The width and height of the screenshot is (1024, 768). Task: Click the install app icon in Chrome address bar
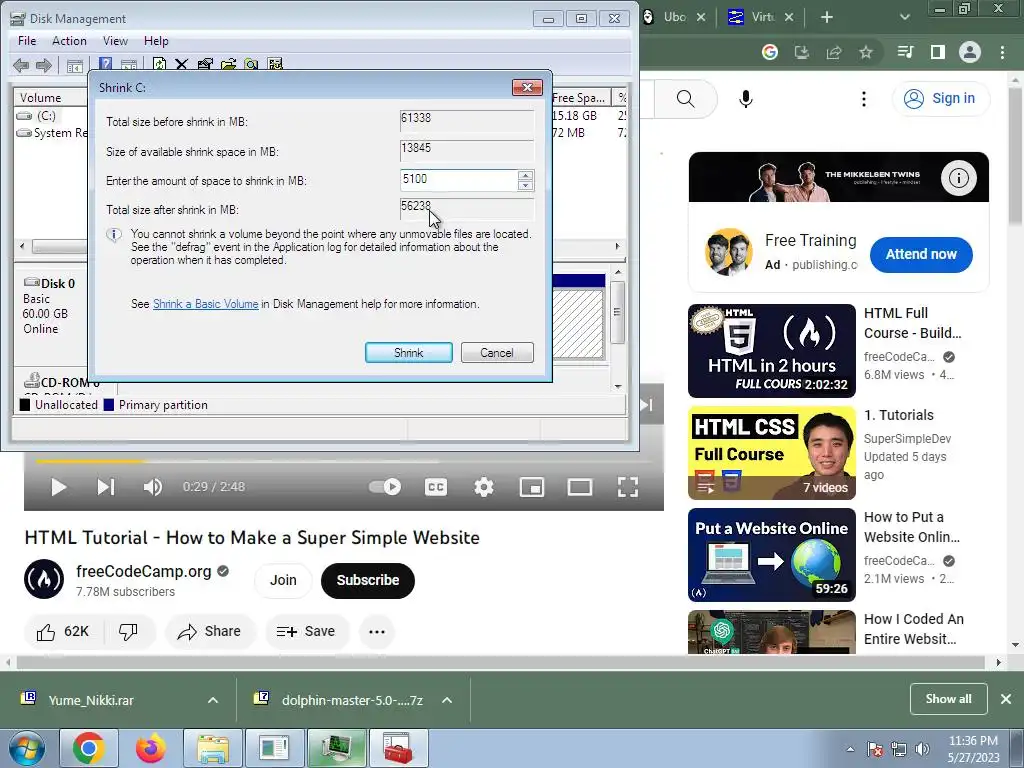(801, 52)
